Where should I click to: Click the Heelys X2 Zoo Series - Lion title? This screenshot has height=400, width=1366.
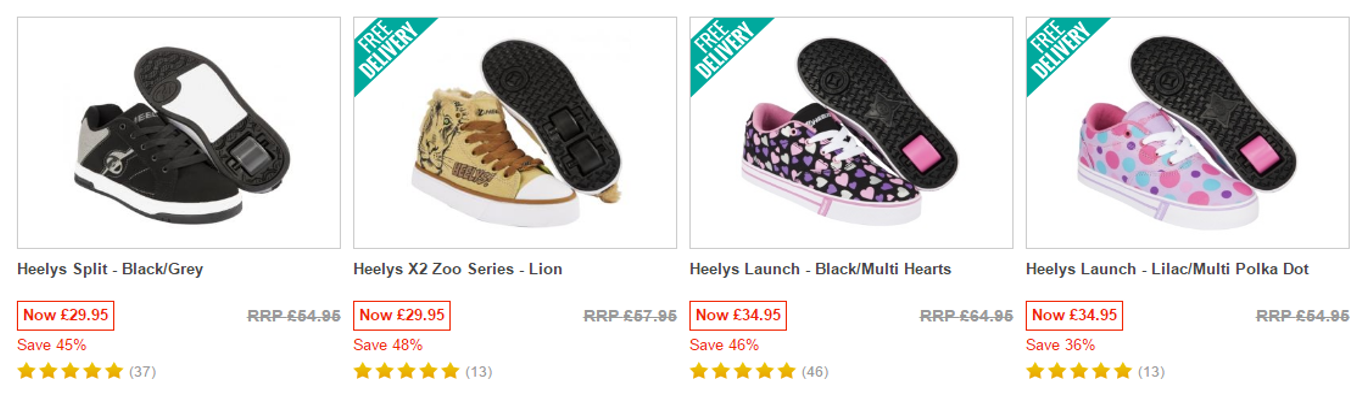pyautogui.click(x=457, y=269)
